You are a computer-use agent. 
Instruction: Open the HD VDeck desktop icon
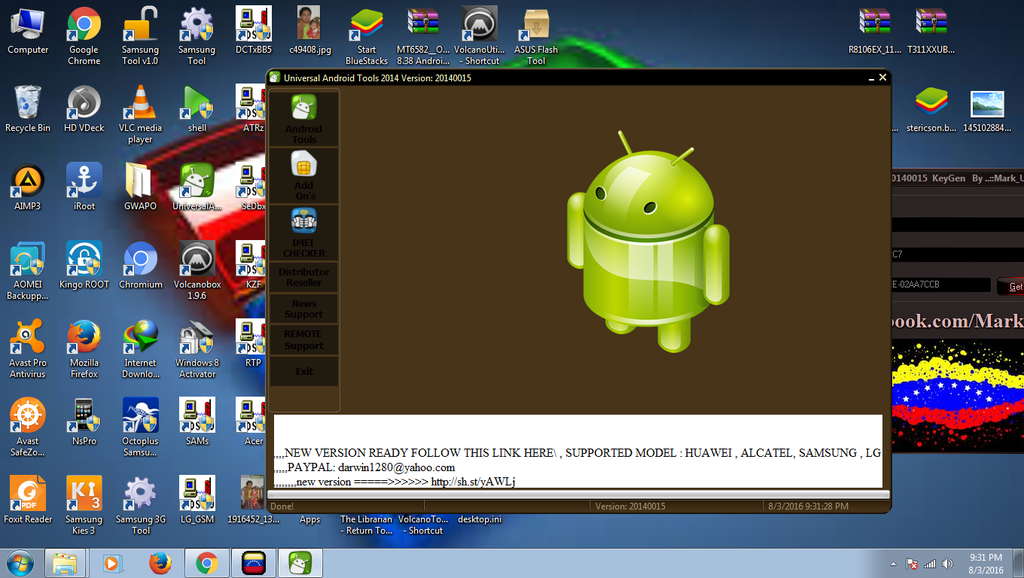(x=84, y=109)
